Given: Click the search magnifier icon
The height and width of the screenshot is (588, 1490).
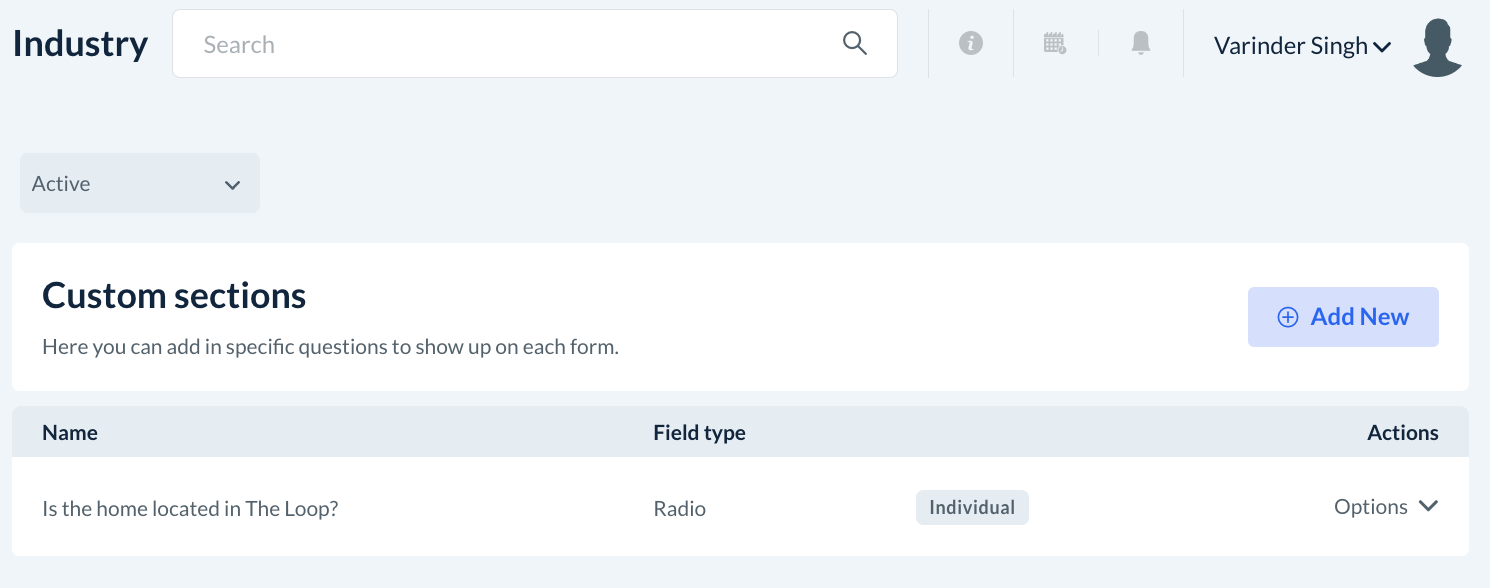Looking at the screenshot, I should [x=854, y=43].
